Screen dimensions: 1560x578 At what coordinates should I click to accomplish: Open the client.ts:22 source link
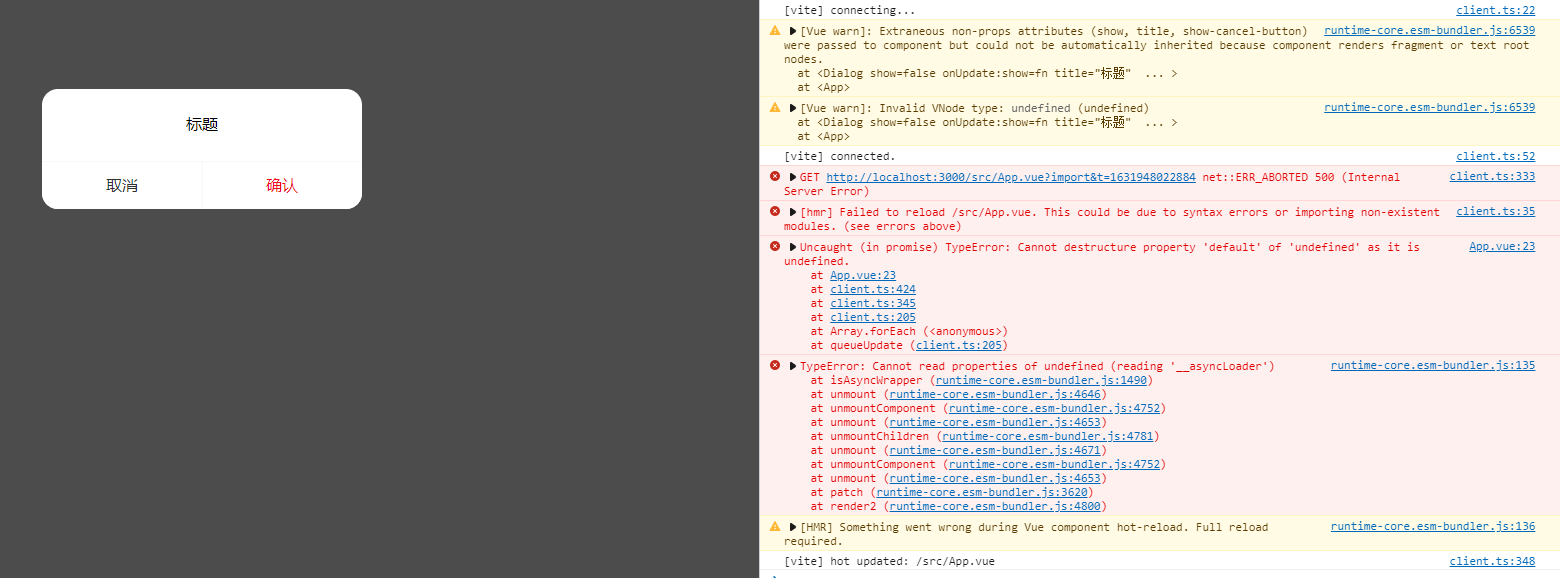coord(1494,9)
